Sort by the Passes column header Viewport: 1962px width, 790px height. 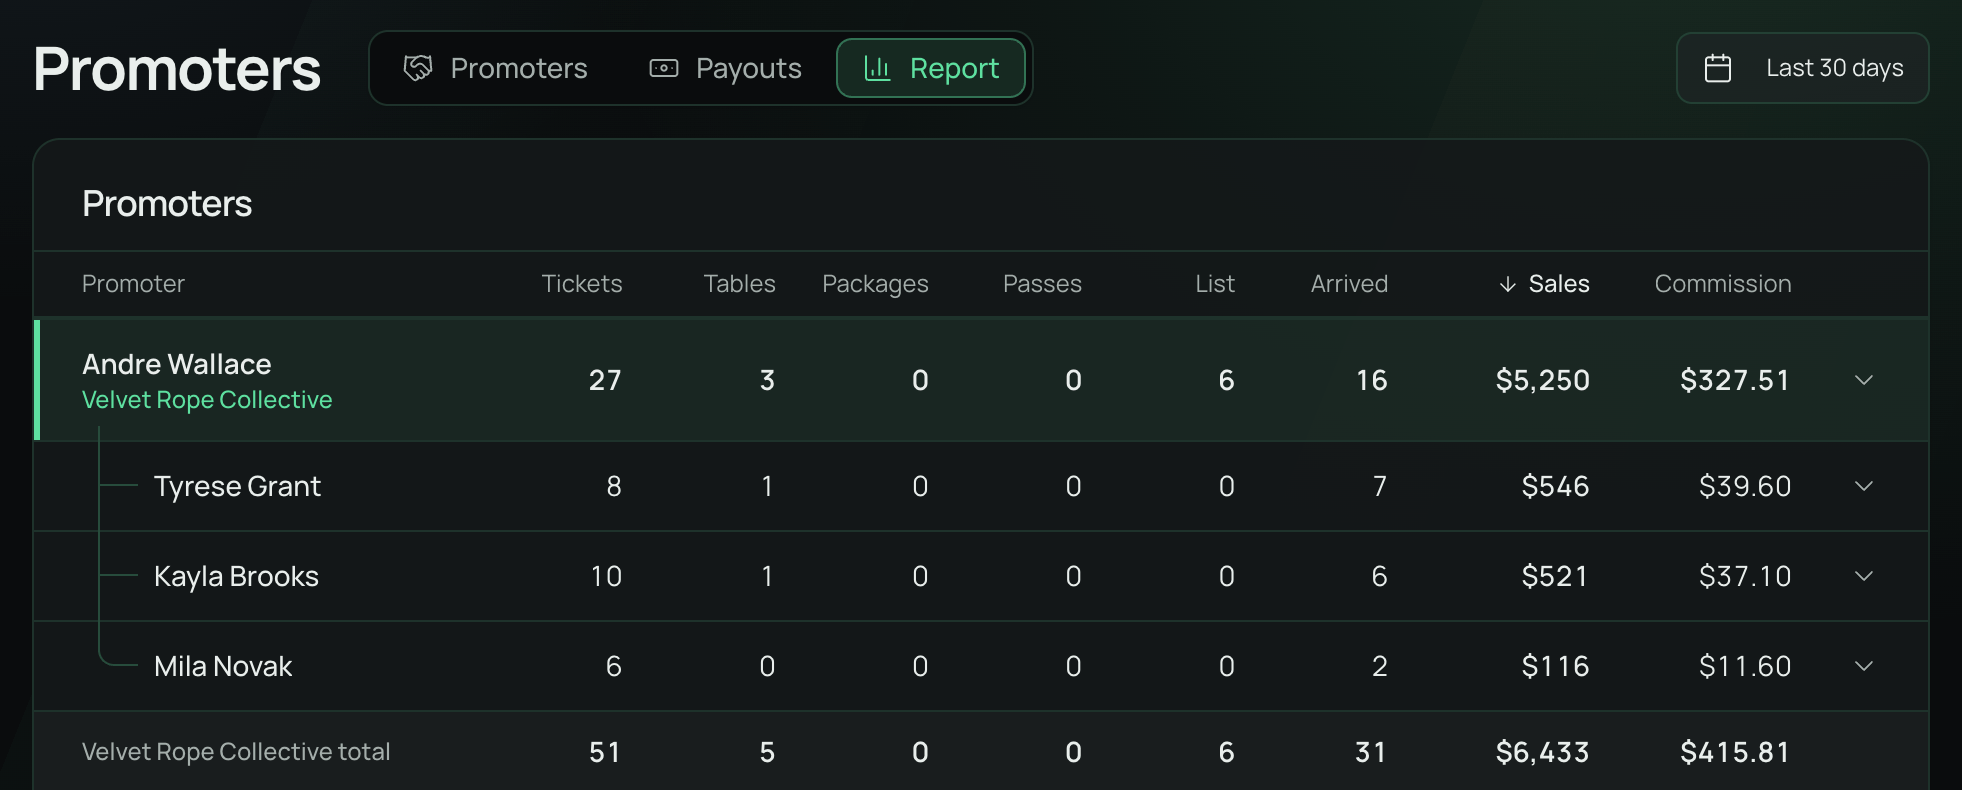pyautogui.click(x=1042, y=284)
